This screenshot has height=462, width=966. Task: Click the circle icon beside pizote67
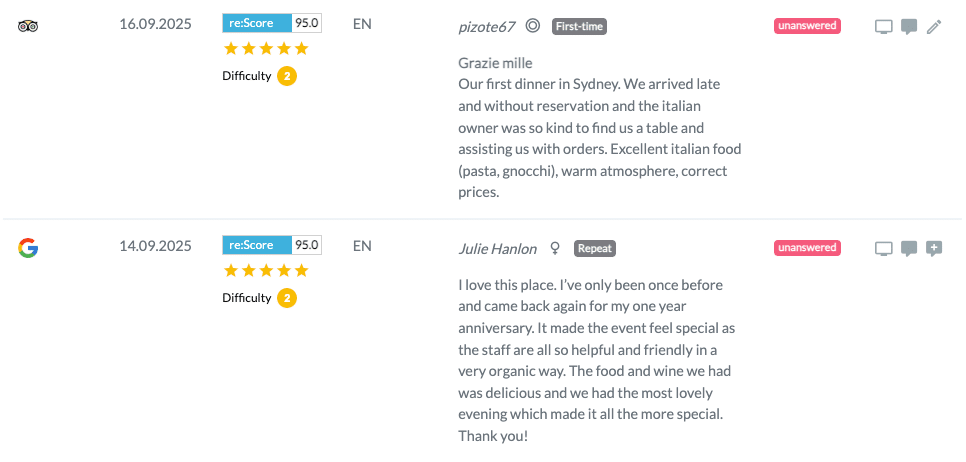(533, 26)
